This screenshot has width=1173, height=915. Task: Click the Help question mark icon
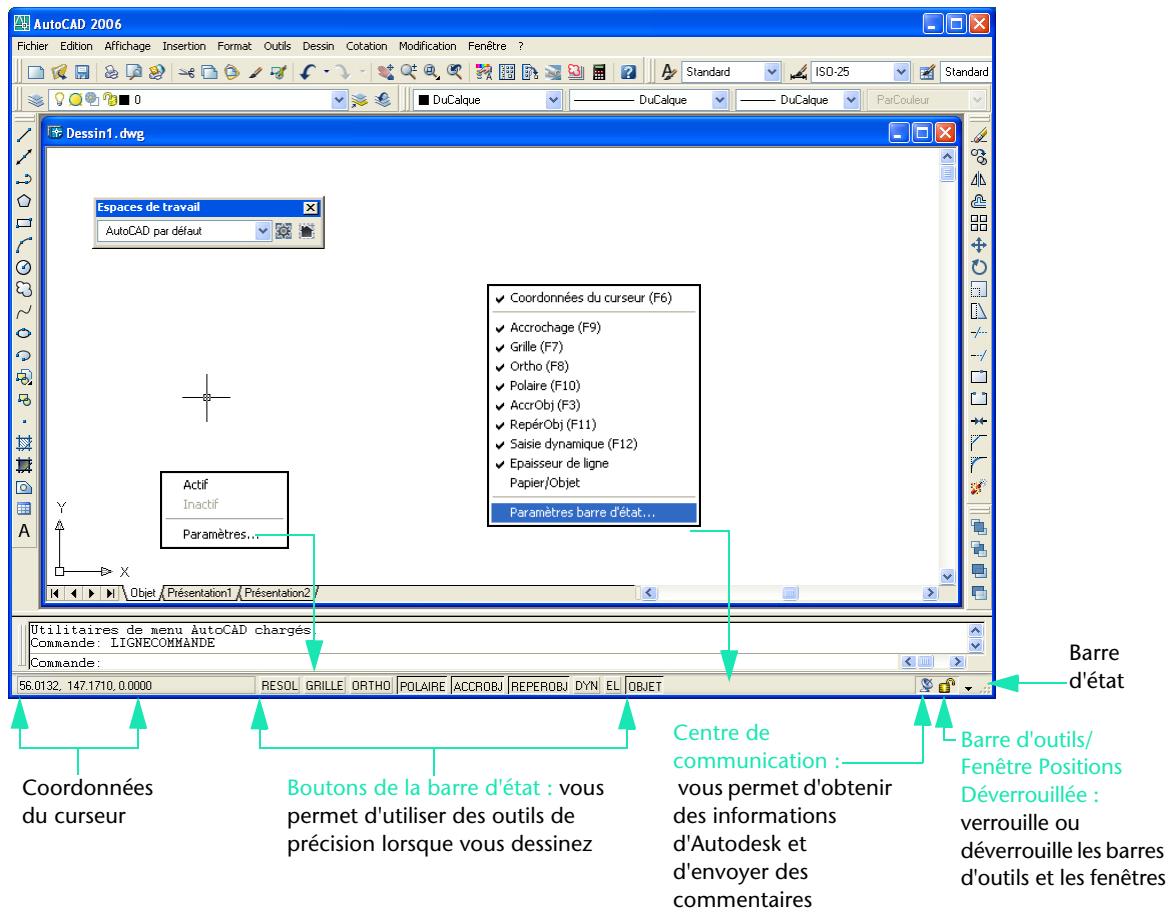point(628,73)
